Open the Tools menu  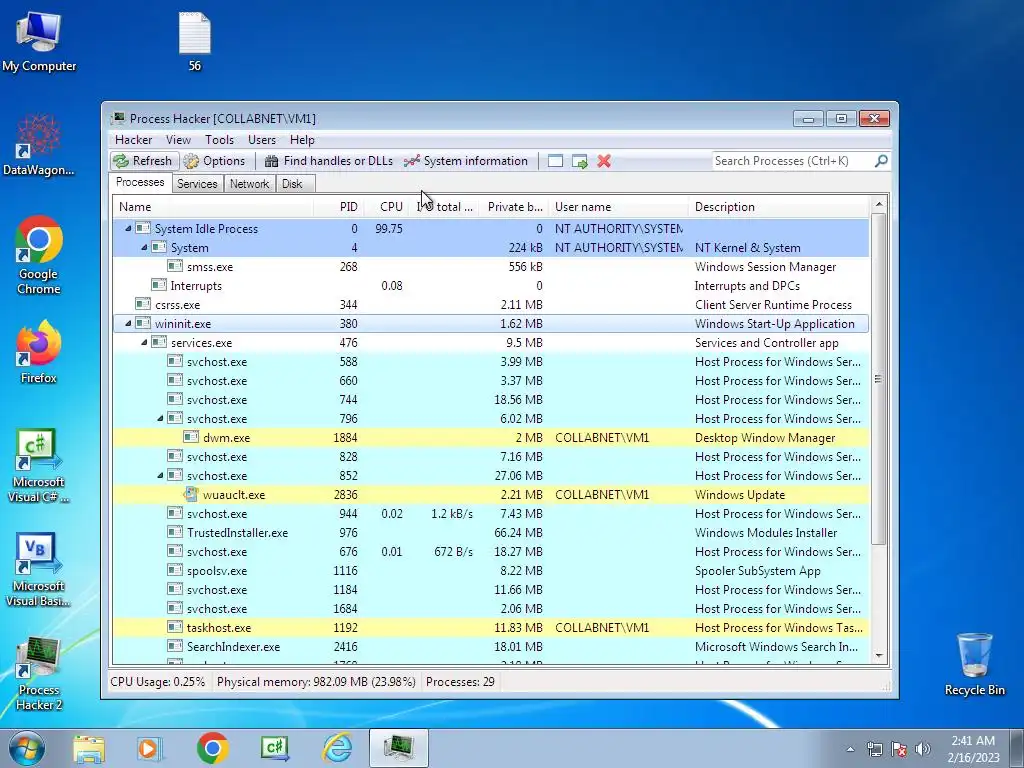219,140
